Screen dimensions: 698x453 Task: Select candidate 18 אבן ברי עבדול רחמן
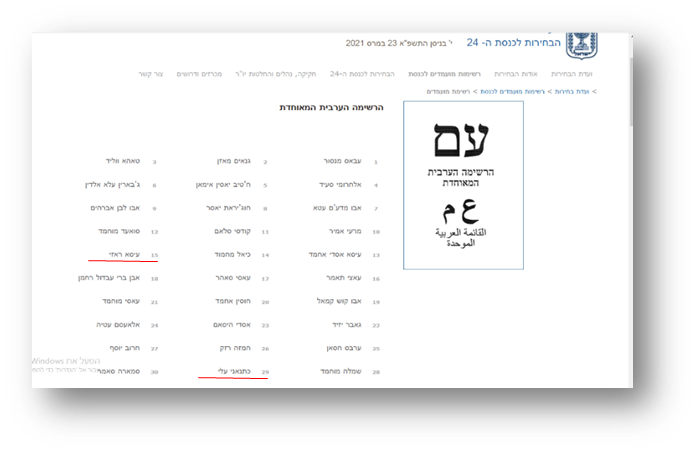[x=109, y=278]
